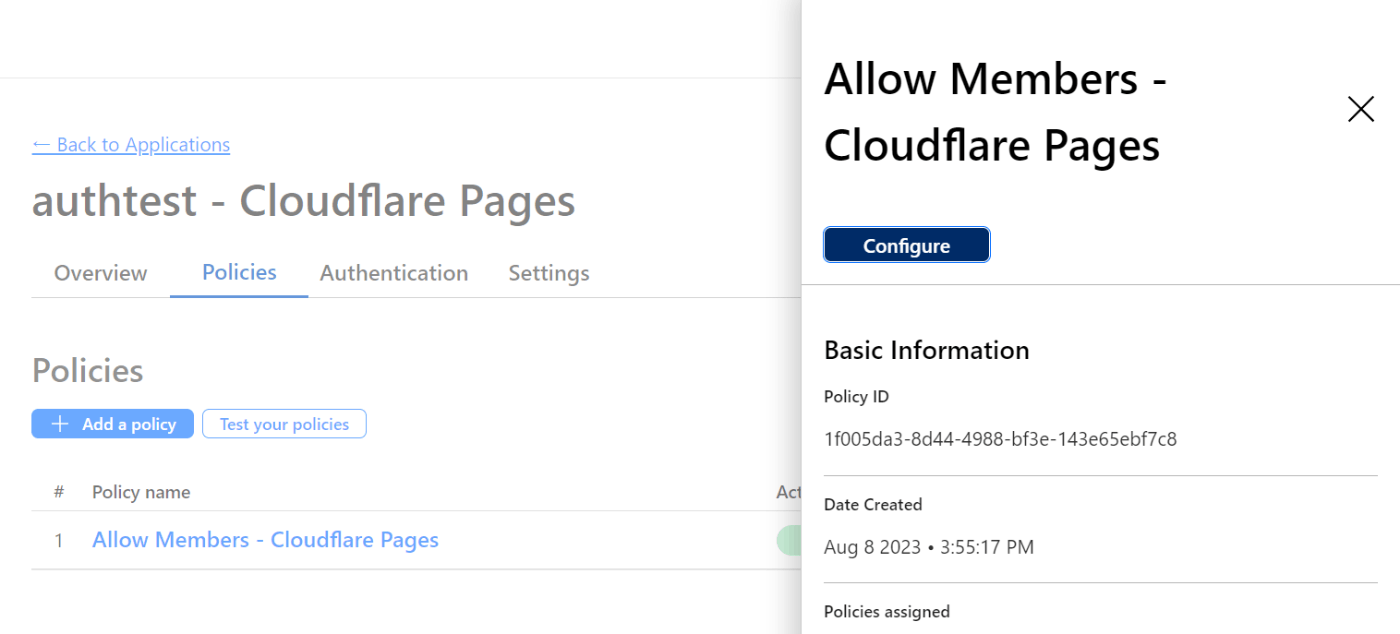Click the authtest - Cloudflare Pages title
The image size is (1400, 634).
(x=304, y=201)
